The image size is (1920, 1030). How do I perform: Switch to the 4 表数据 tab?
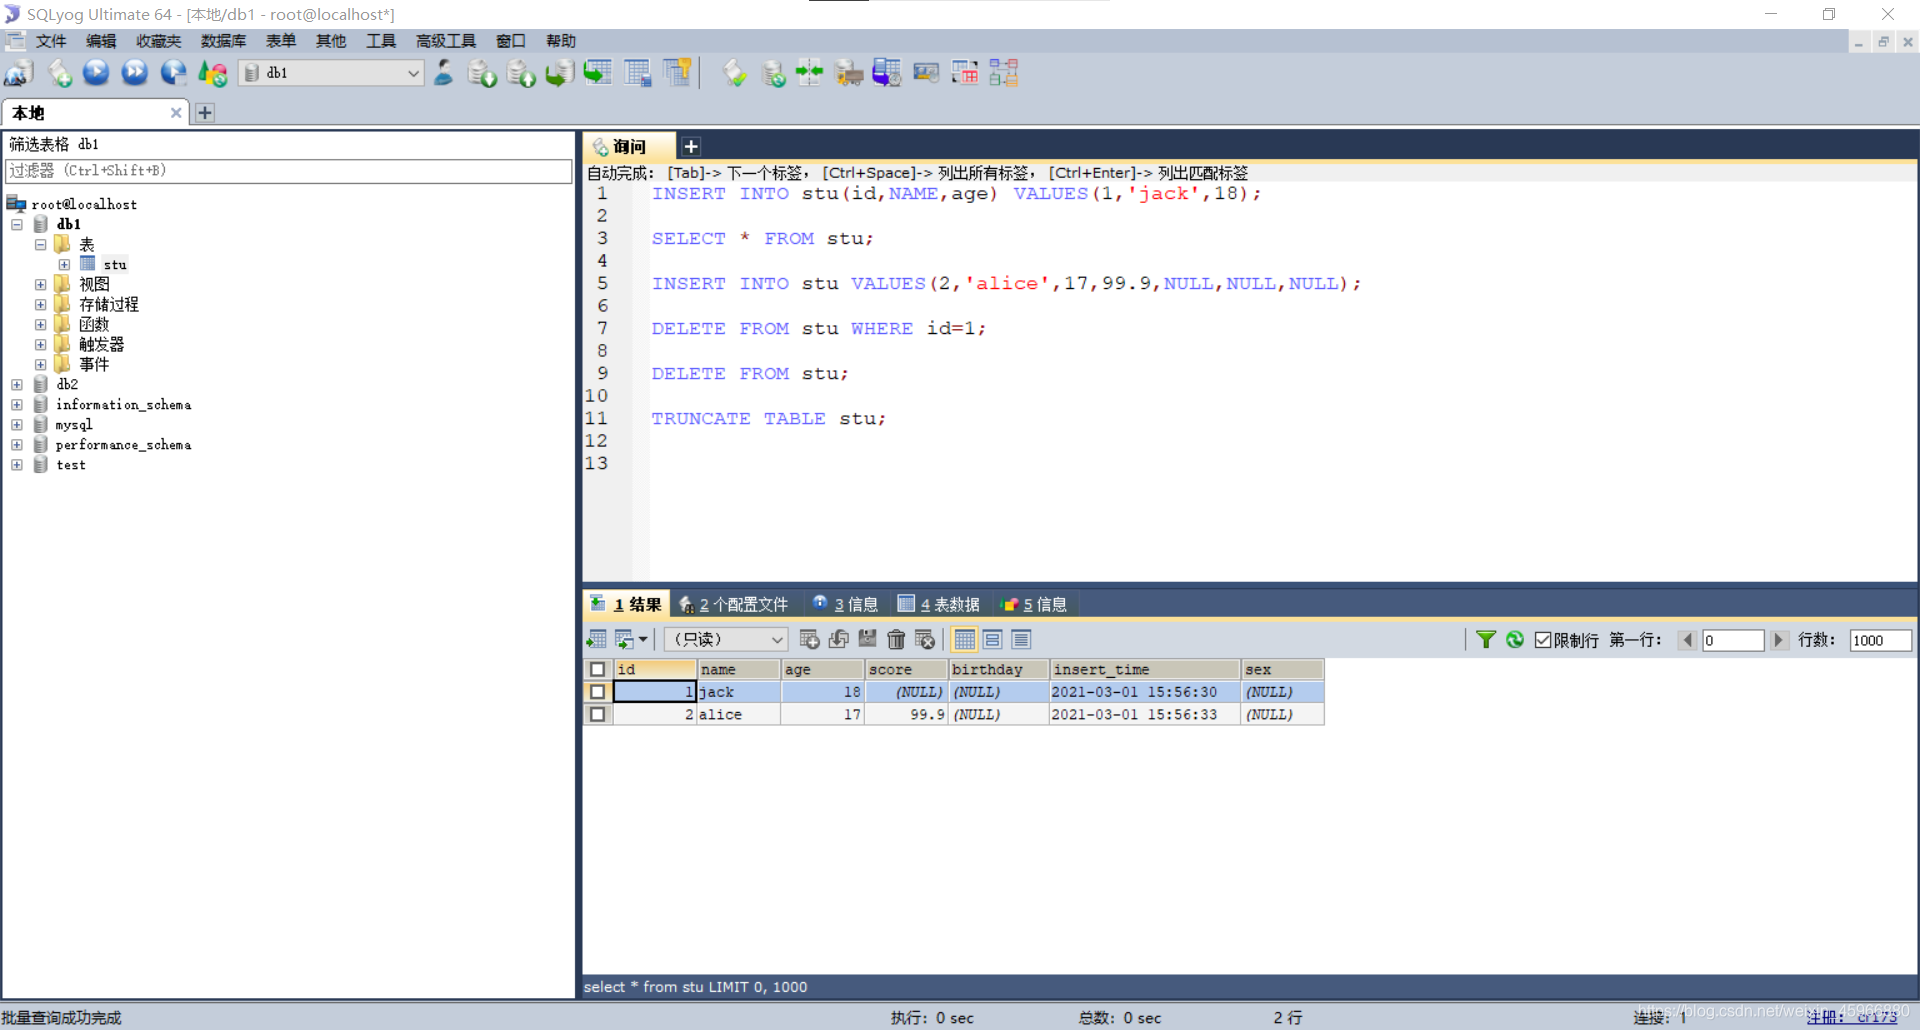939,604
